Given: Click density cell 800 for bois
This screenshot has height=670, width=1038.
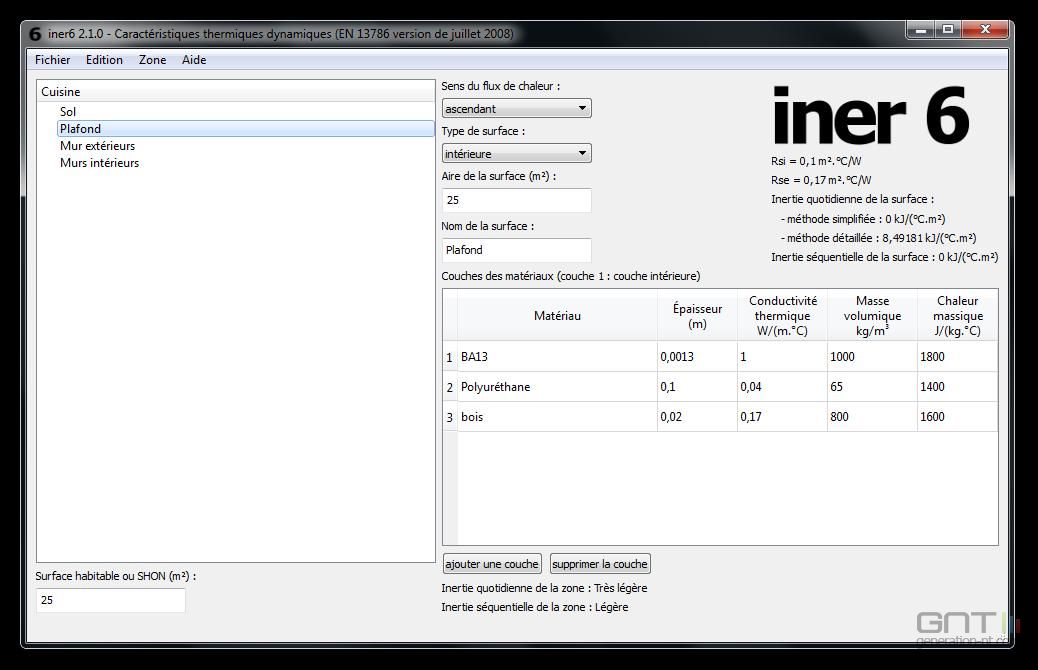Looking at the screenshot, I should [x=873, y=417].
